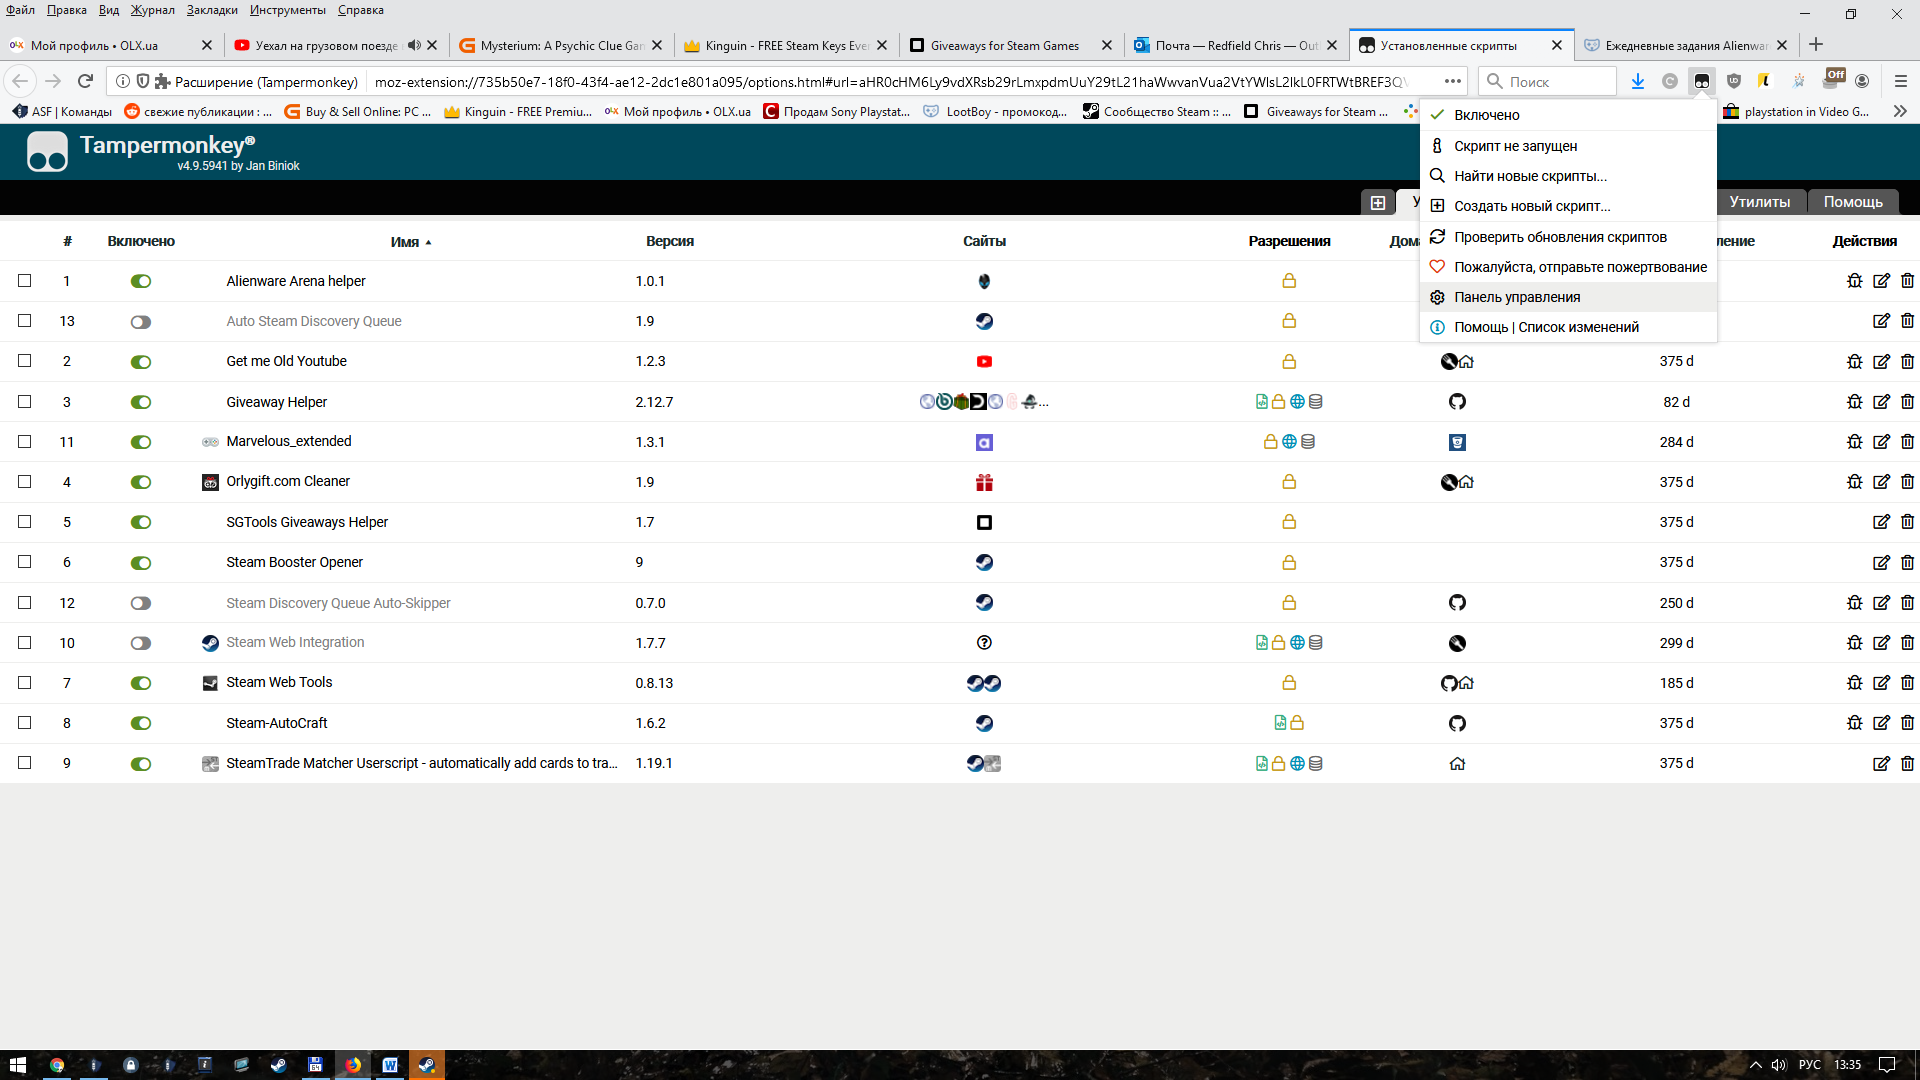This screenshot has height=1080, width=1920.
Task: Open the Firefox hamburger menu
Action: [x=1900, y=81]
